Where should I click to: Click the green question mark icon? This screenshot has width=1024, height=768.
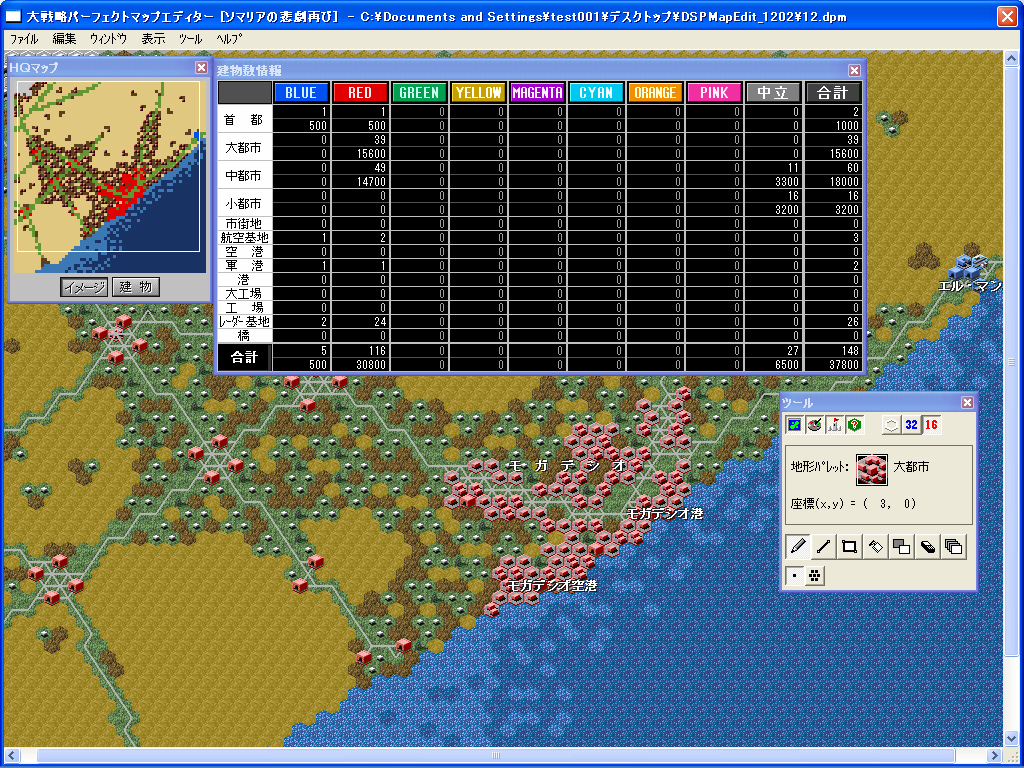[855, 424]
